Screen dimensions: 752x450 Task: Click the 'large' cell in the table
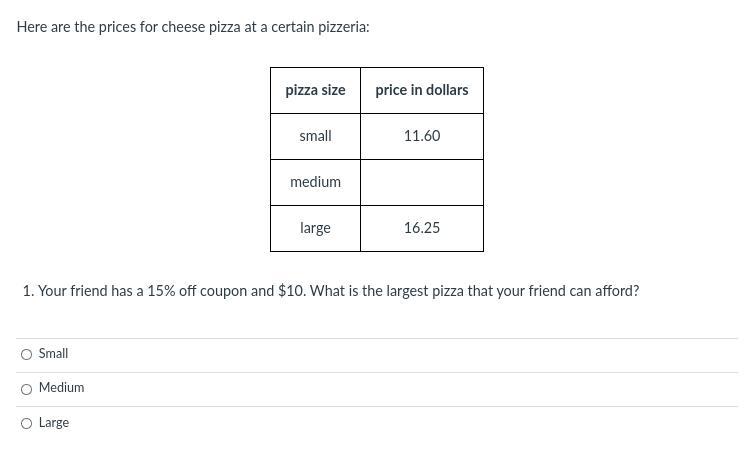(315, 228)
